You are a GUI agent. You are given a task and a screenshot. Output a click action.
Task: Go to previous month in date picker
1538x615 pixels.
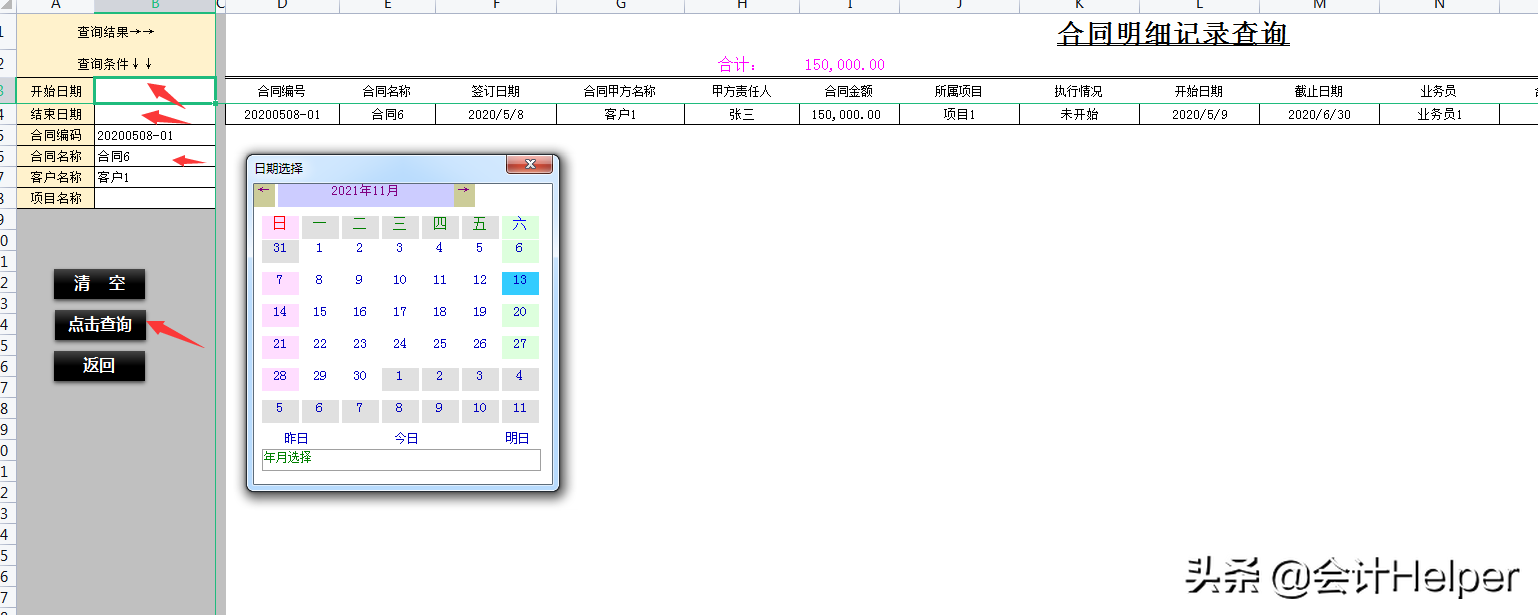click(x=264, y=195)
